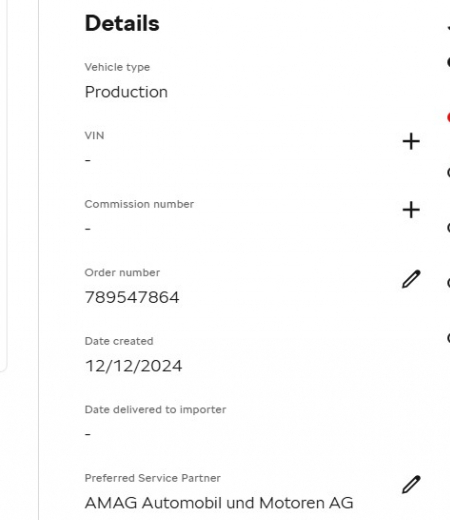Image resolution: width=450 pixels, height=520 pixels.
Task: Click the date created value 12/12/2024
Action: point(134,366)
